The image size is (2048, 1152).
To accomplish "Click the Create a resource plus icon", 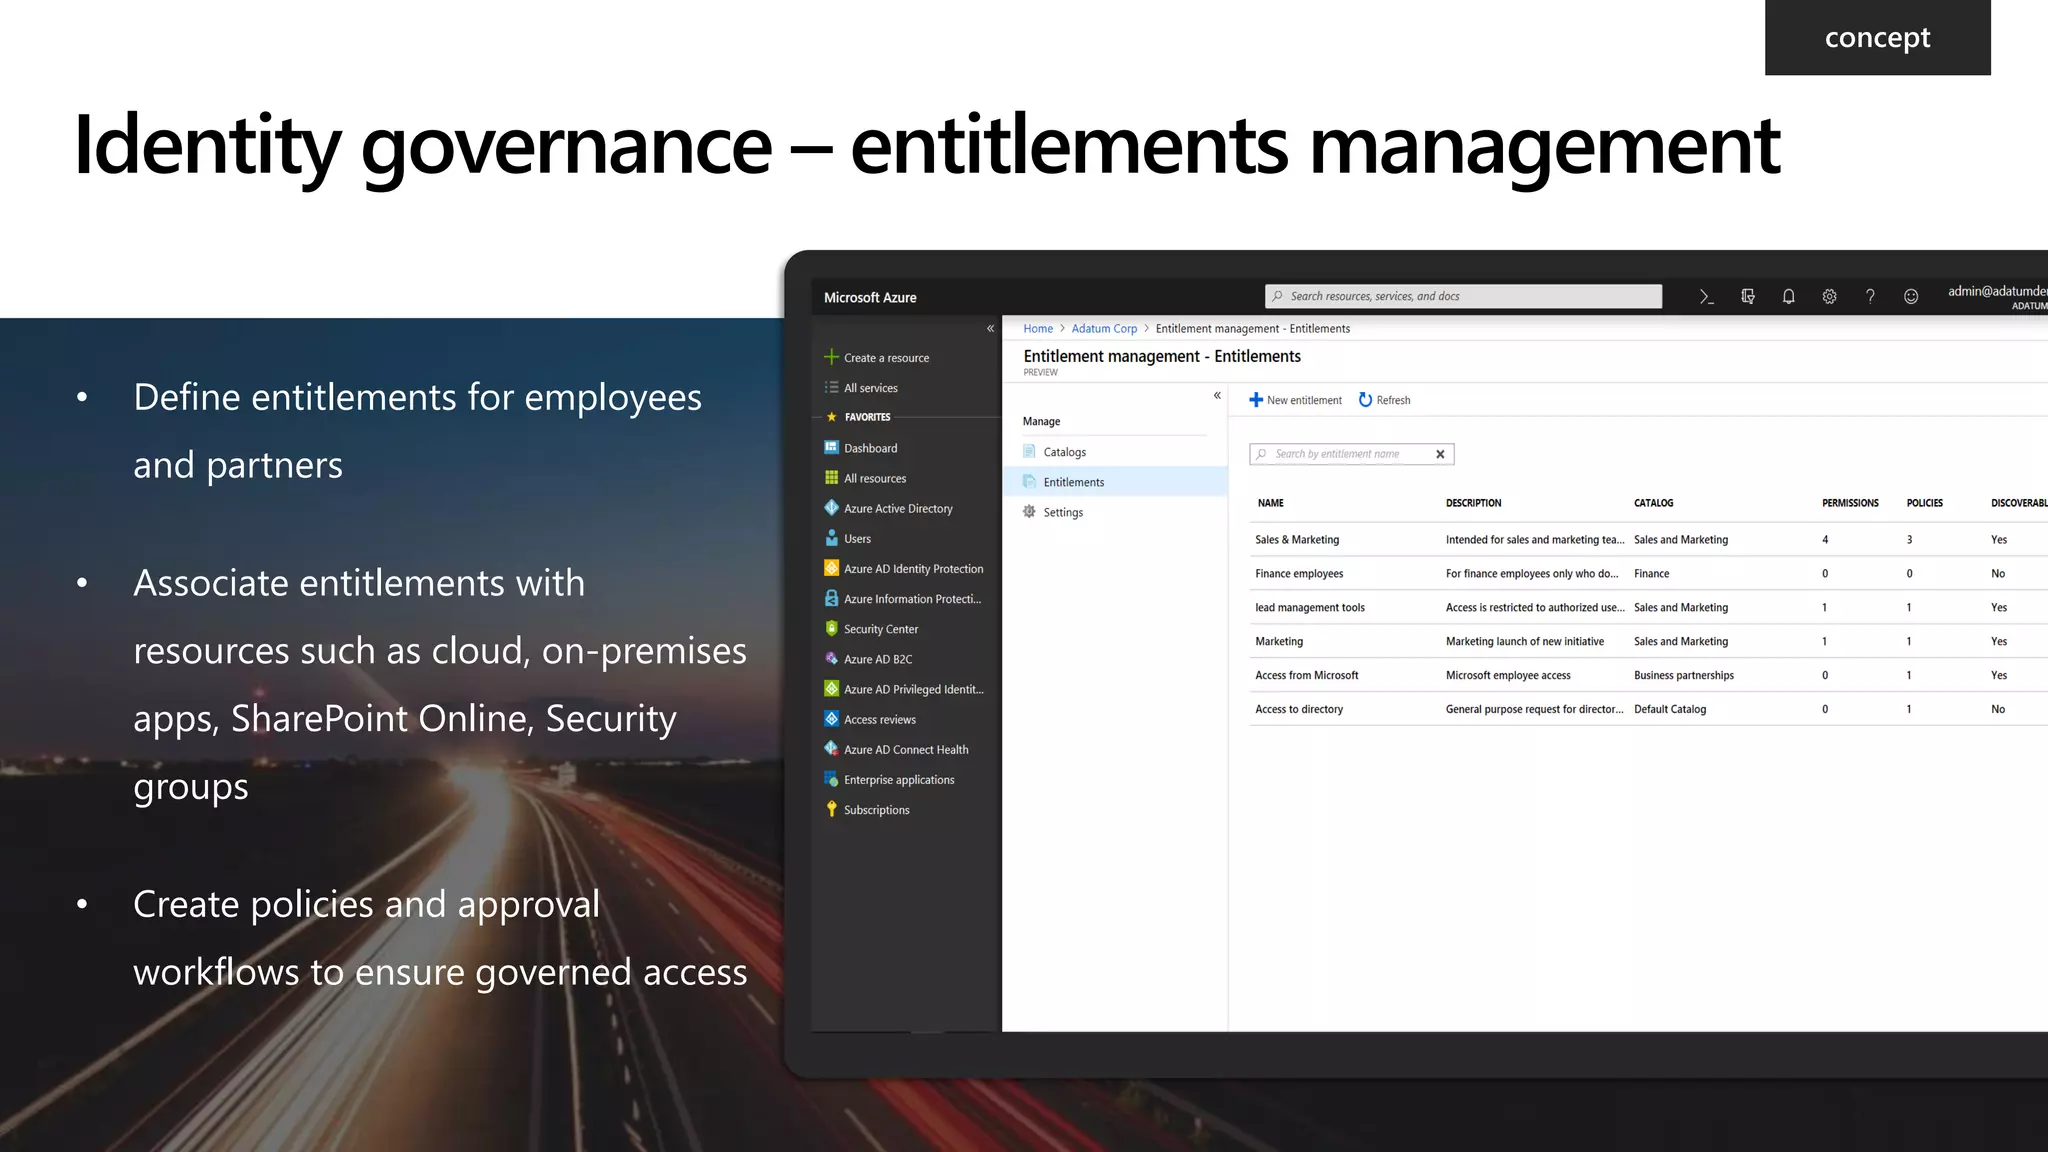I will 831,357.
